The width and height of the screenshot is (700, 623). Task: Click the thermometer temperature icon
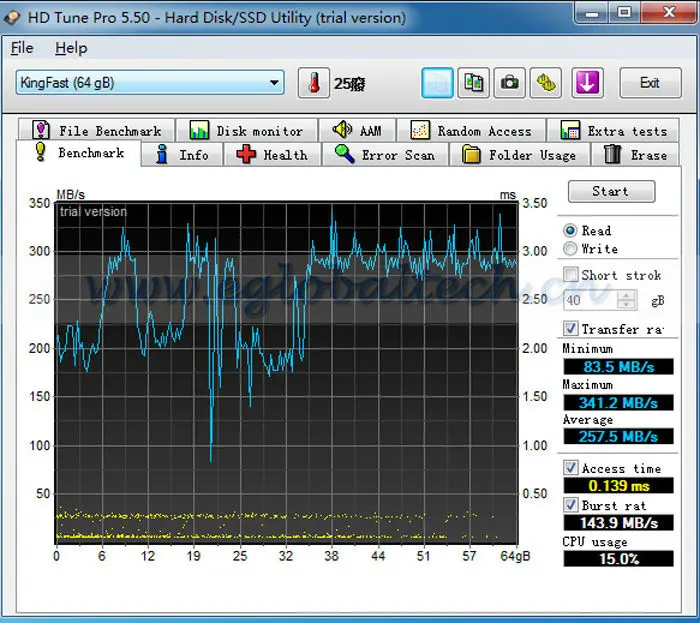313,83
